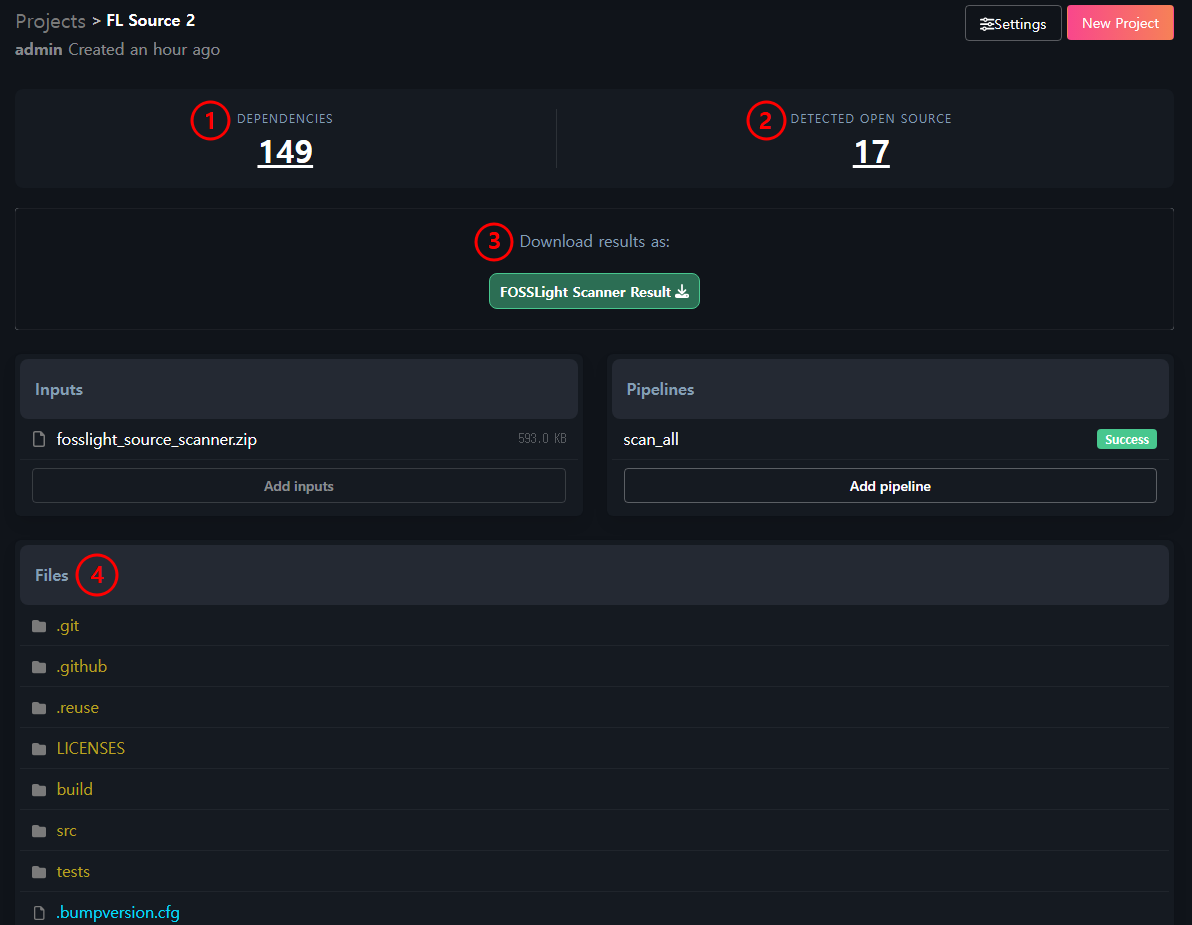Viewport: 1192px width, 925px height.
Task: Open the scan_all pipeline entry
Action: pyautogui.click(x=651, y=439)
